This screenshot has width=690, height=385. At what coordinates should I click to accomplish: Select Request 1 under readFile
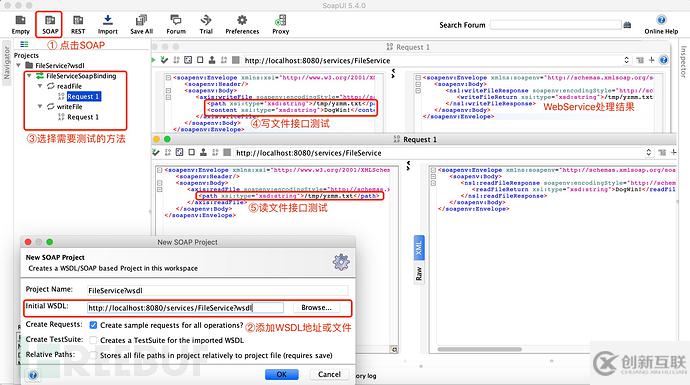click(x=84, y=96)
